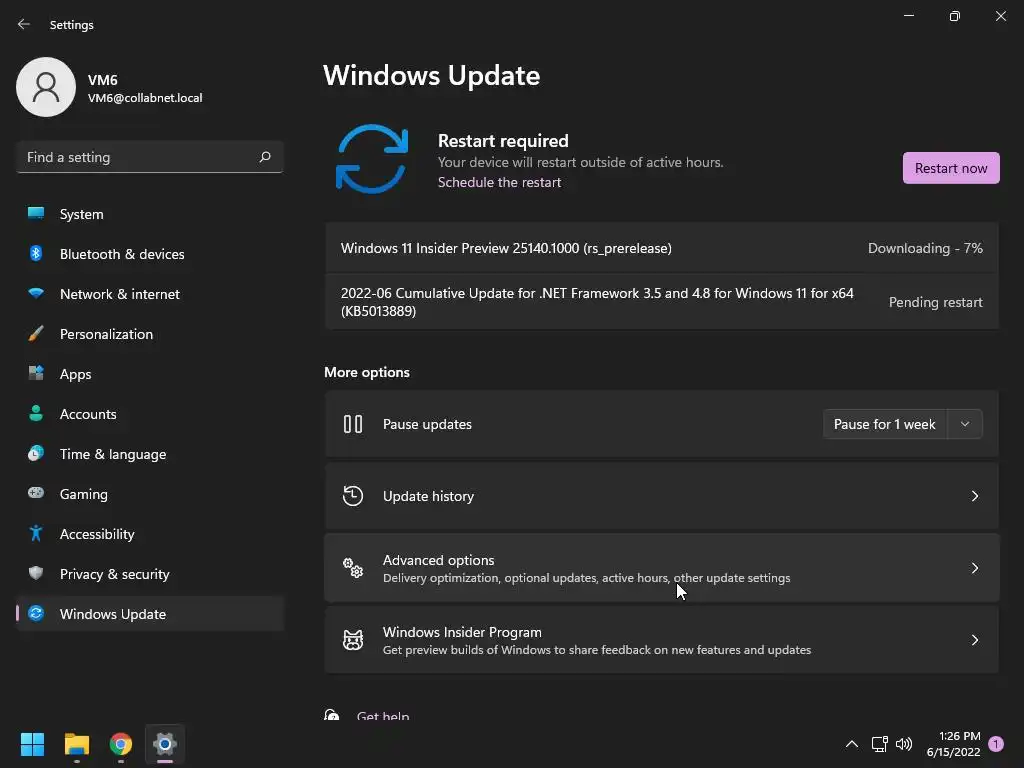The image size is (1024, 768).
Task: Open Advanced options text label
Action: [x=438, y=560]
